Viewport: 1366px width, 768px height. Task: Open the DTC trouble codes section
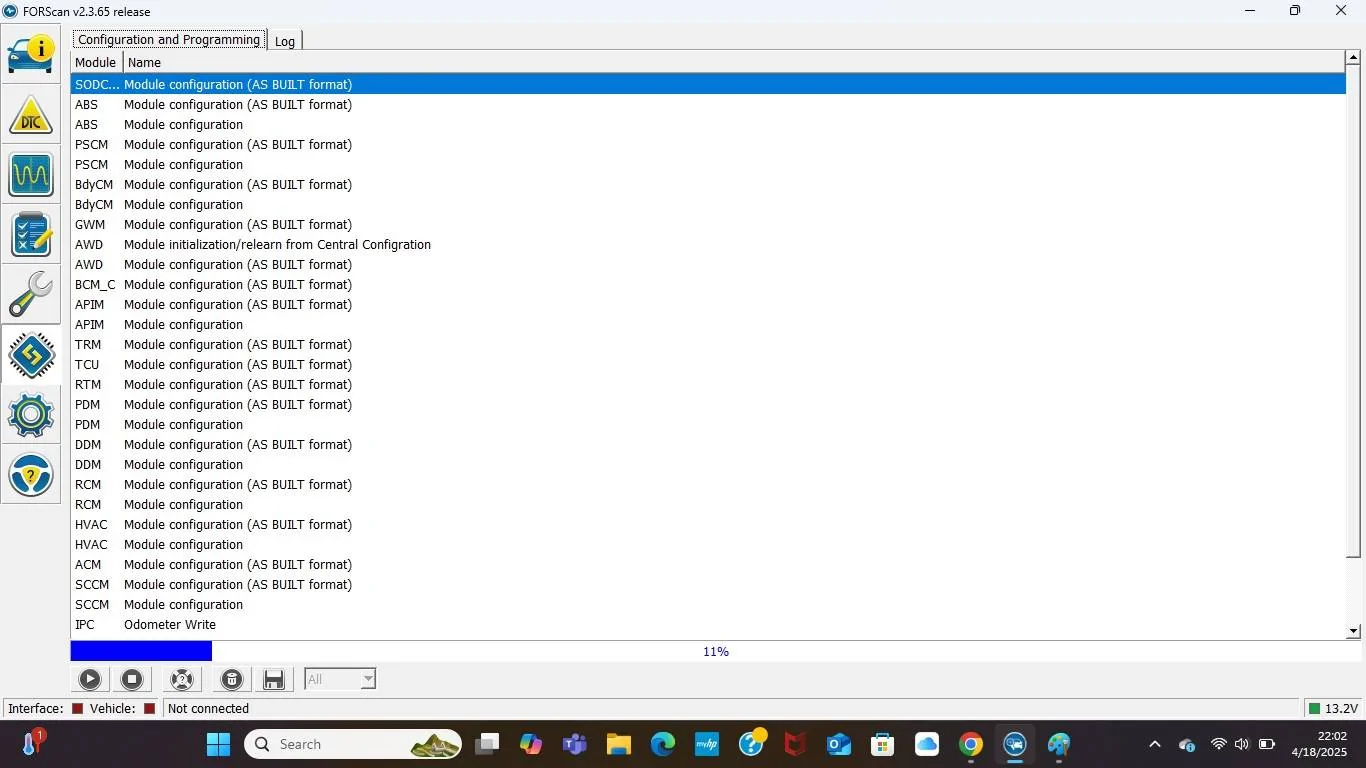click(31, 114)
